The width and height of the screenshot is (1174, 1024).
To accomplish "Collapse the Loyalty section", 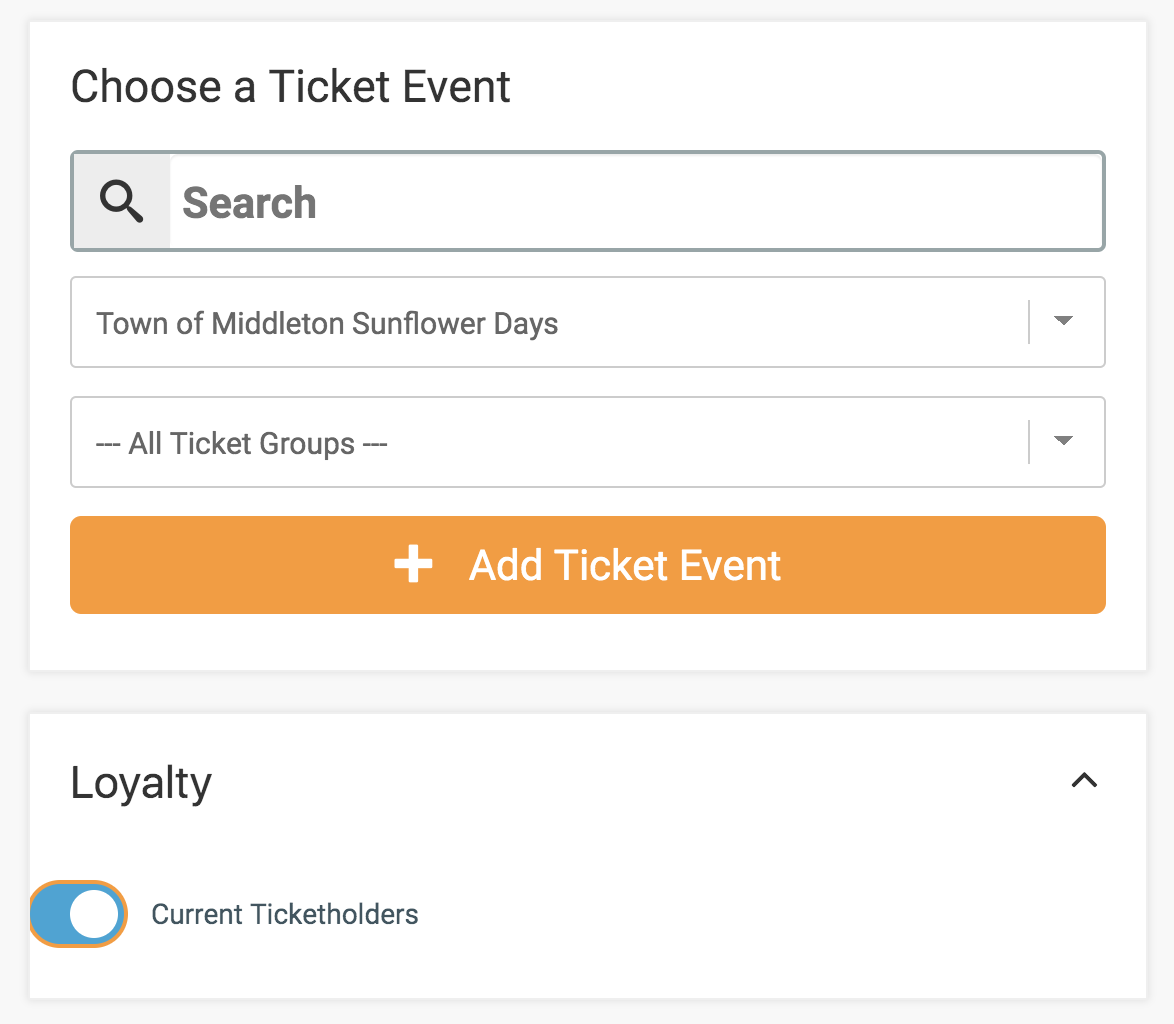I will [x=1084, y=781].
